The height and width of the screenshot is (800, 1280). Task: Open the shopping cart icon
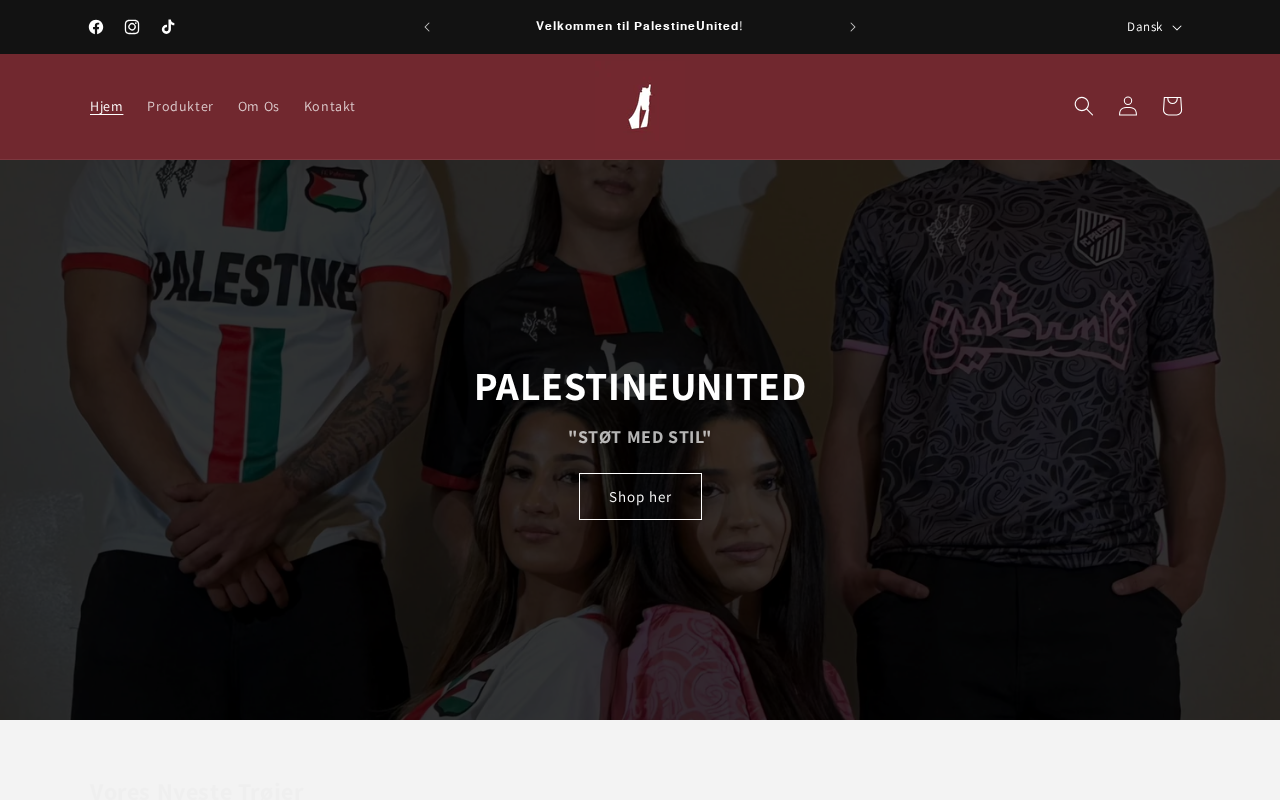tap(1172, 106)
